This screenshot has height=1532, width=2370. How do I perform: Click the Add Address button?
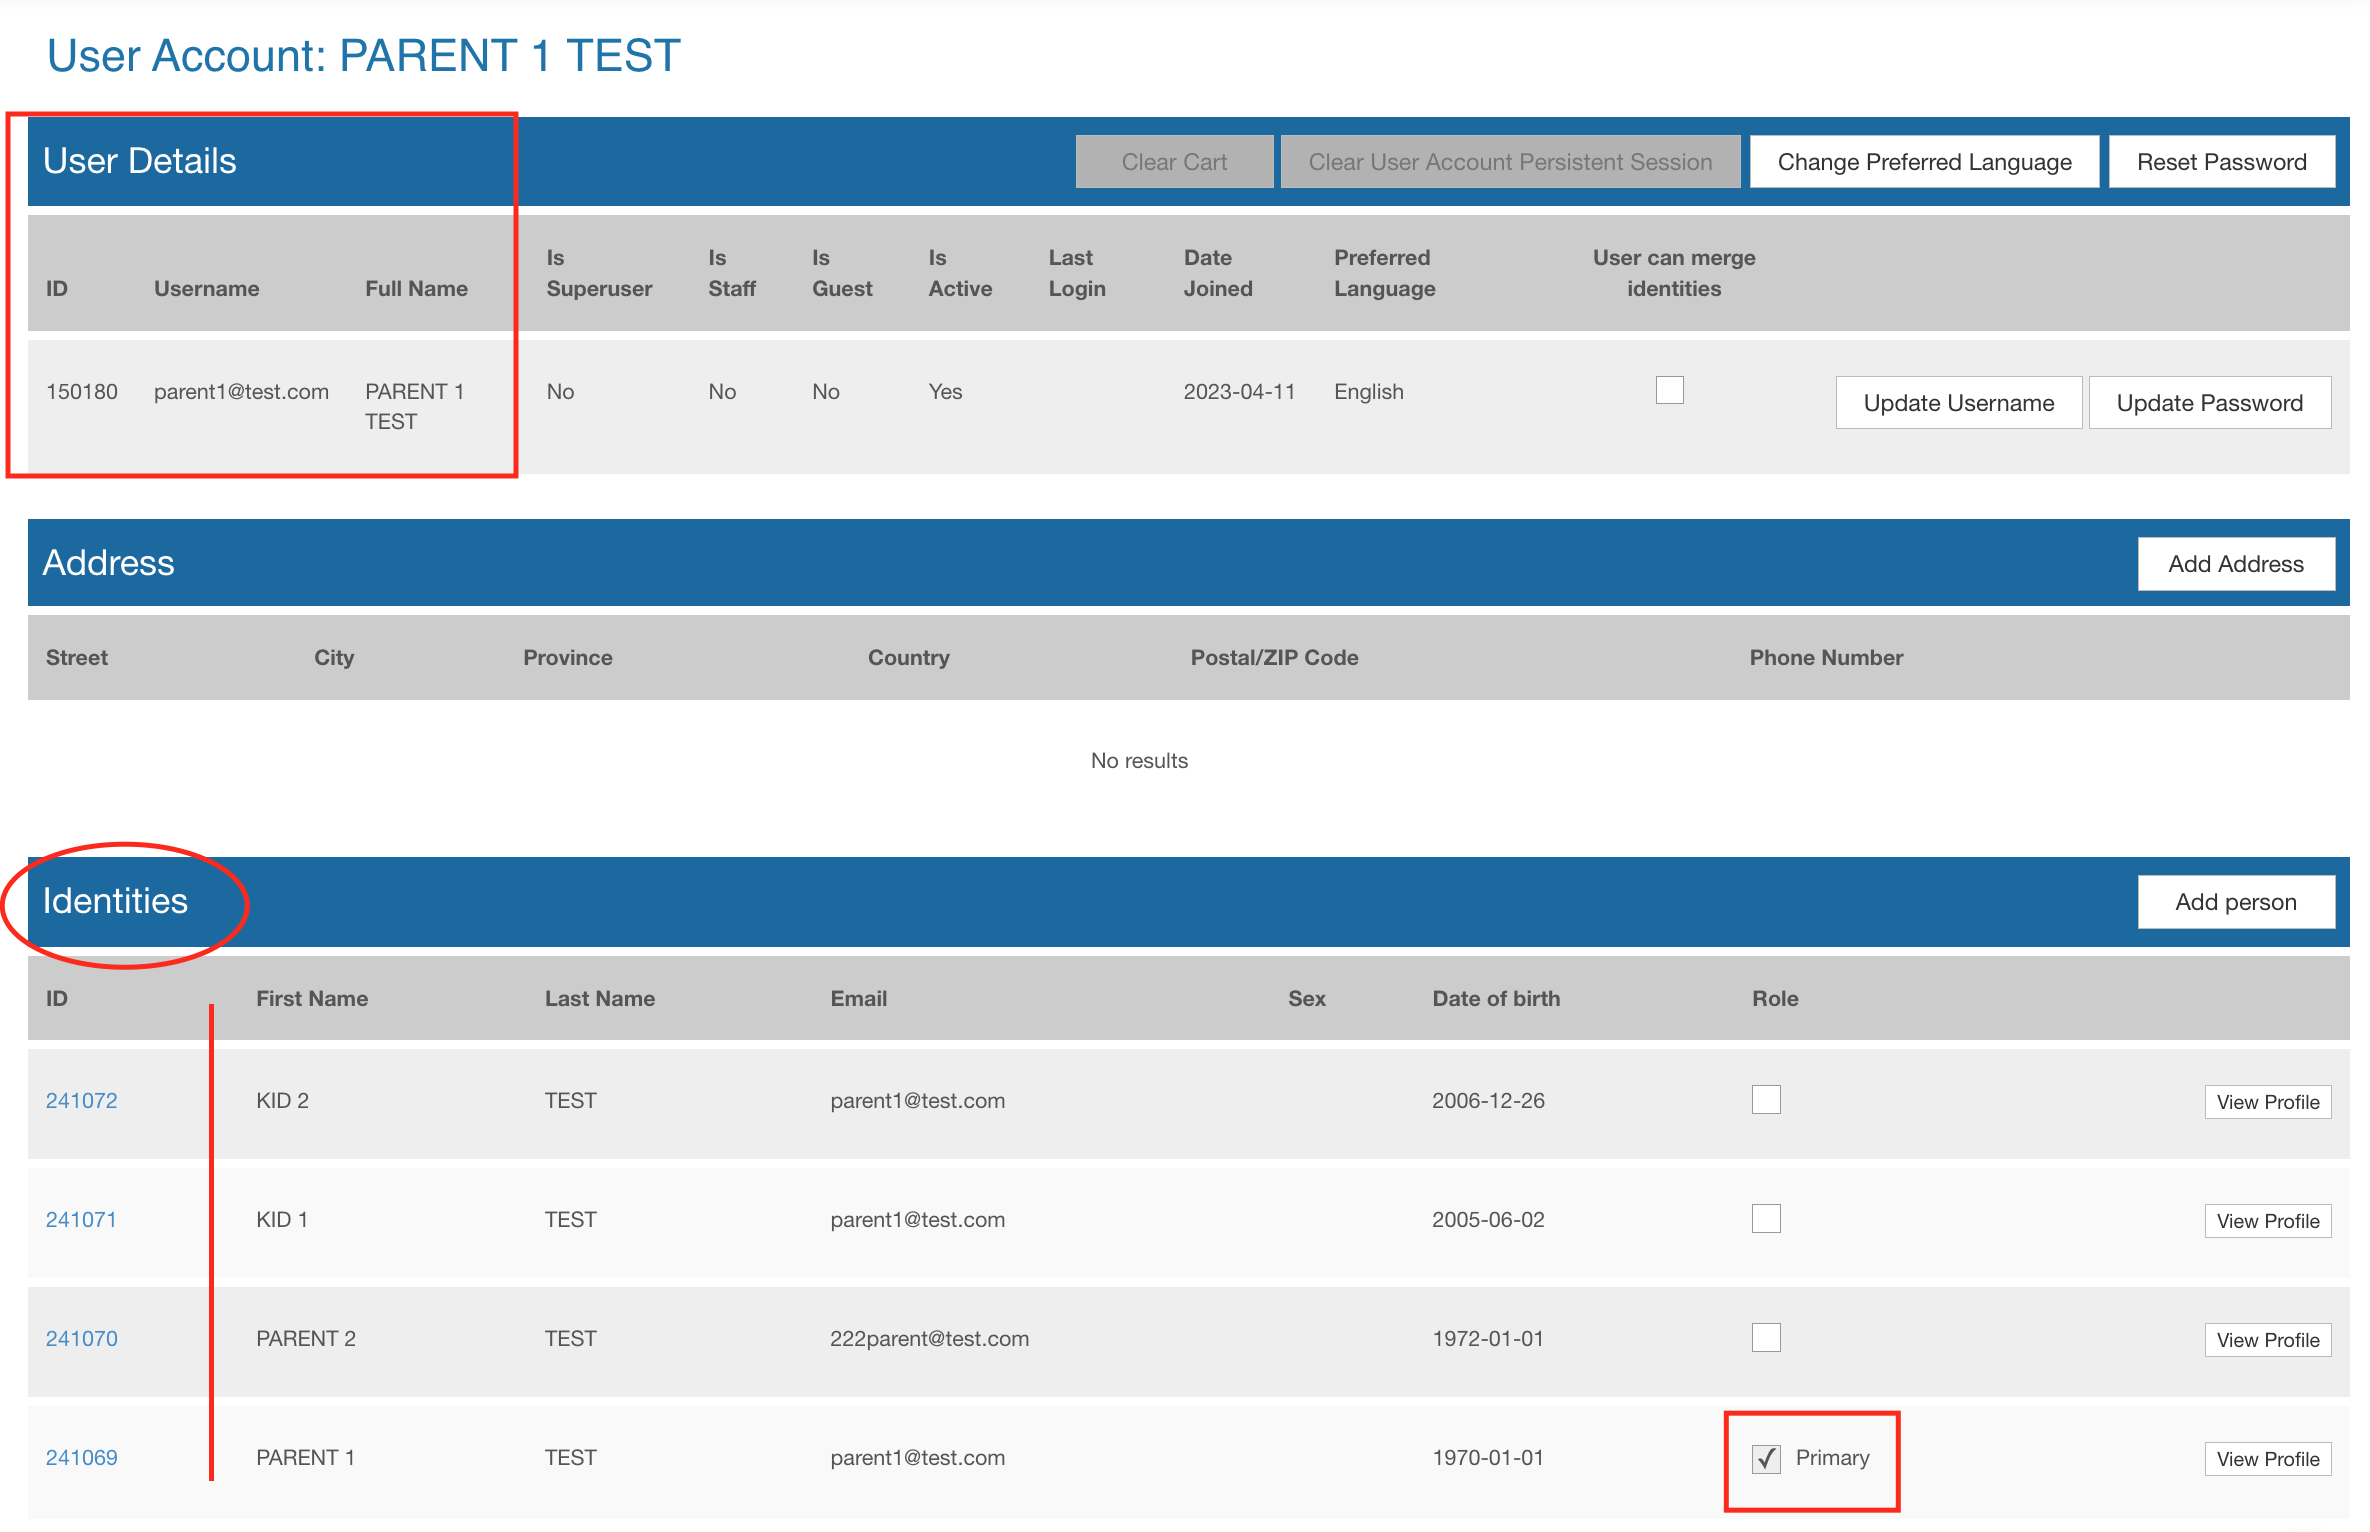(x=2235, y=564)
